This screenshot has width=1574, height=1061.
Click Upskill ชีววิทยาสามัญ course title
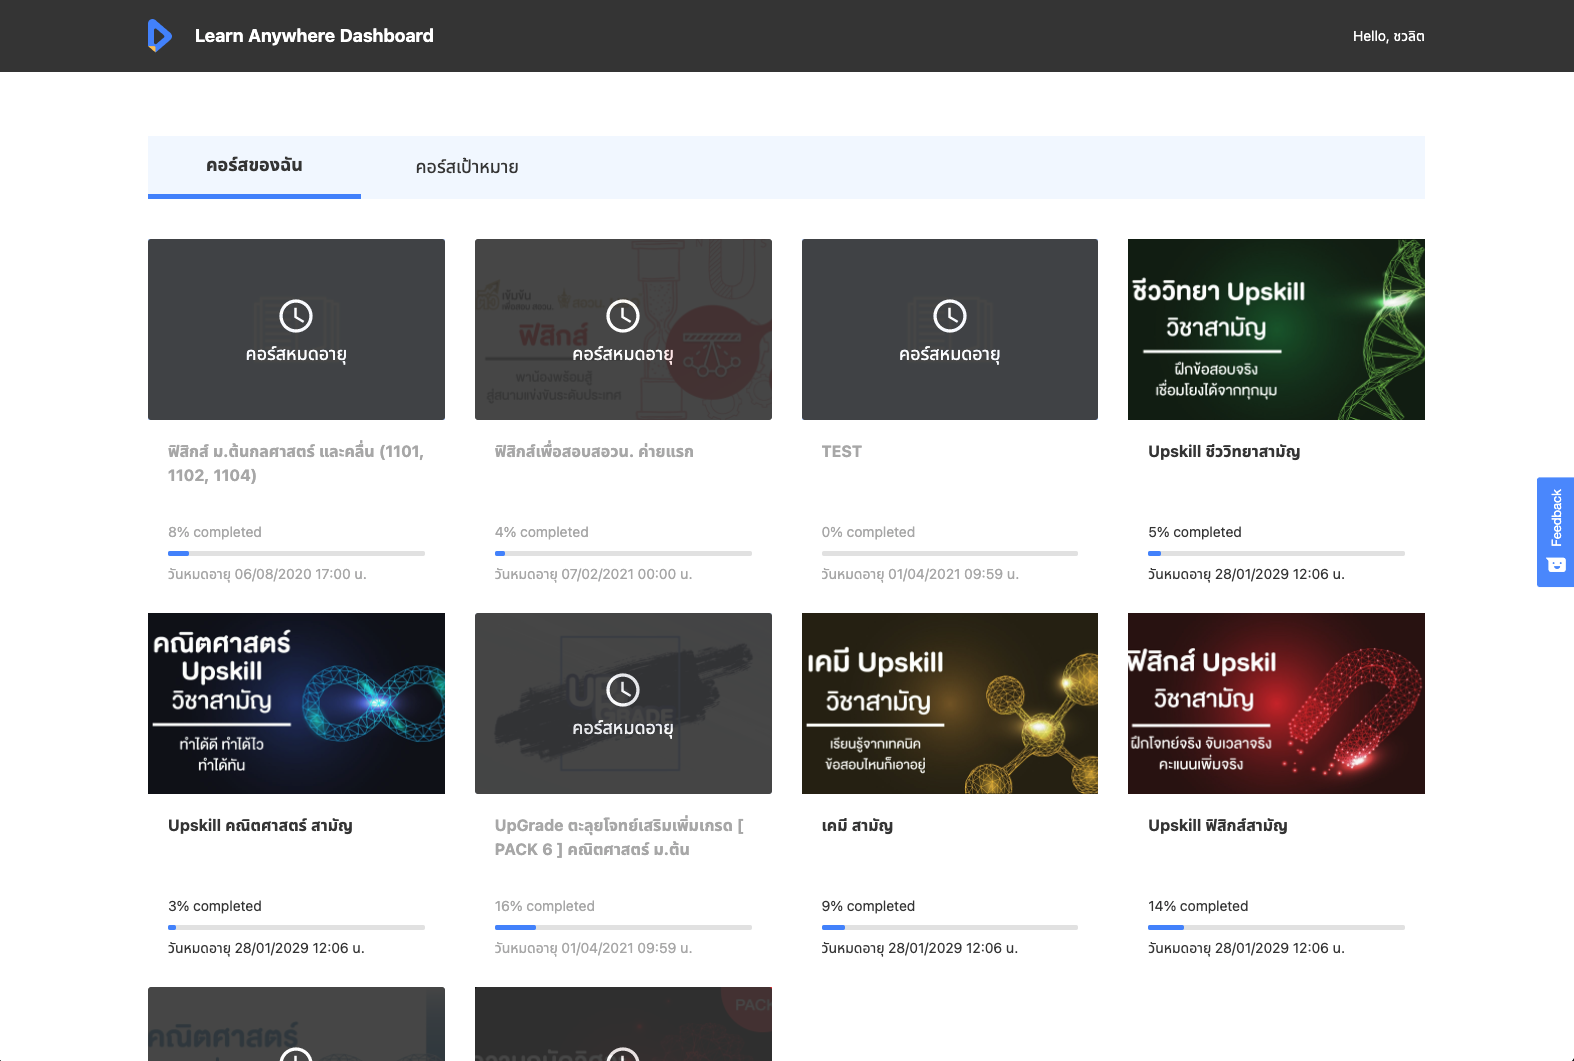pyautogui.click(x=1224, y=452)
